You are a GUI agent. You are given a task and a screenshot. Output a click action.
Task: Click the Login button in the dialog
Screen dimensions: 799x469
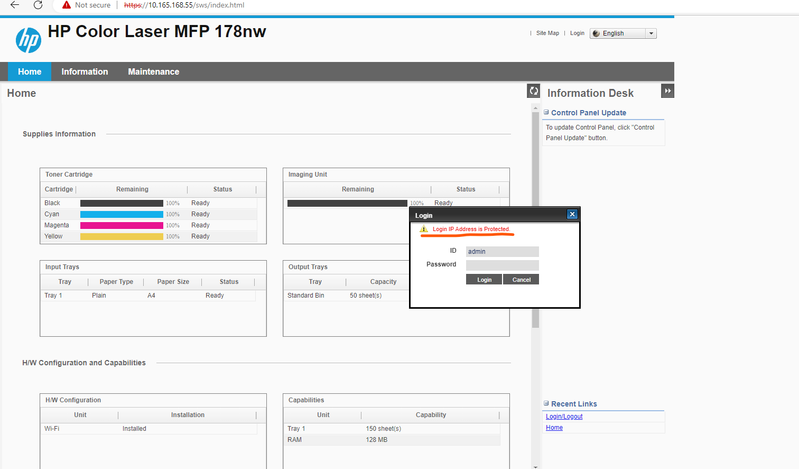(x=484, y=279)
